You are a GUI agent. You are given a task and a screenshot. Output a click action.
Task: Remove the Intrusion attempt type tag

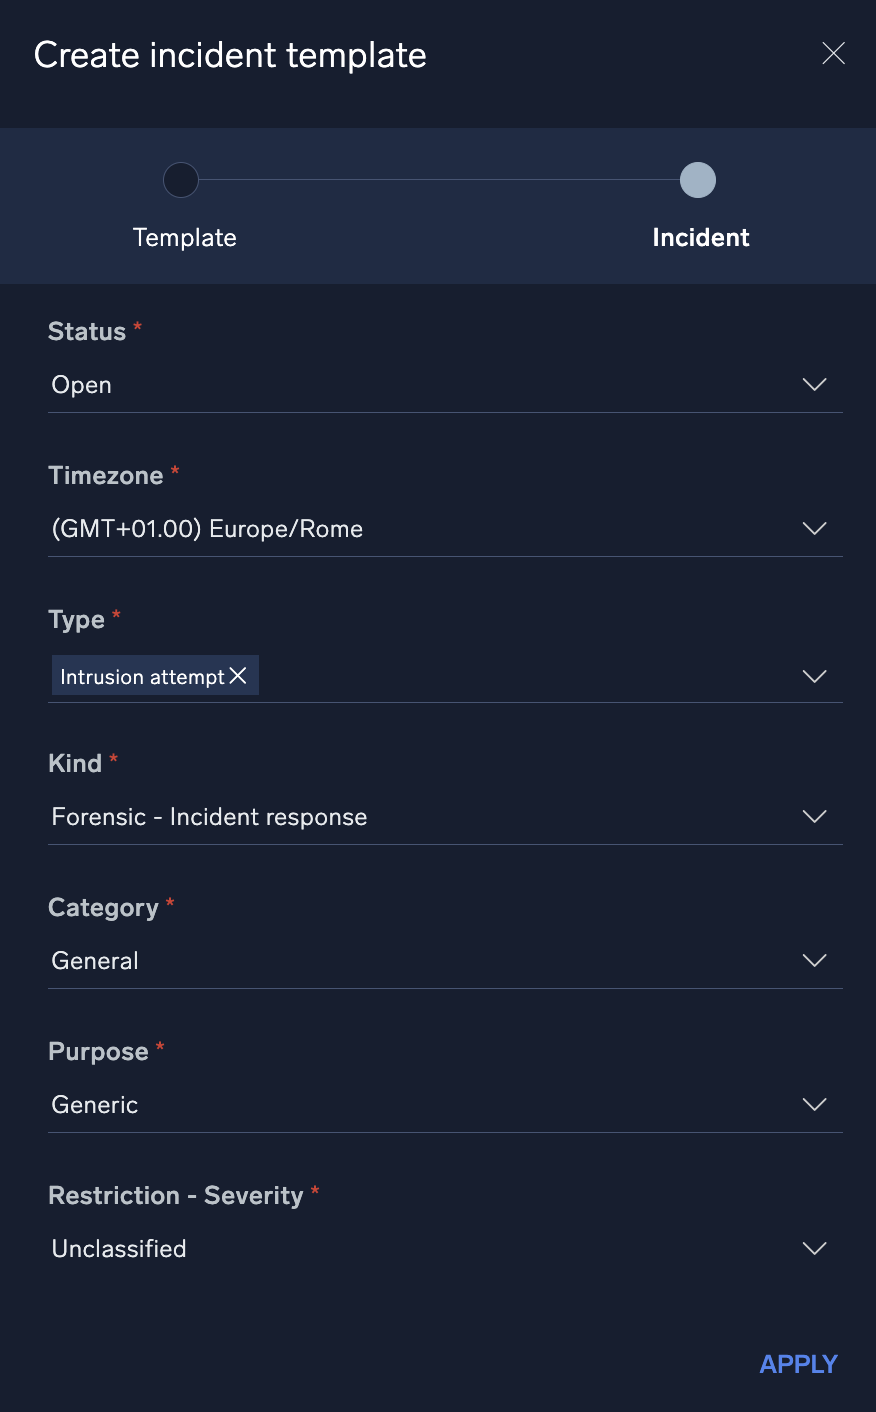coord(238,676)
